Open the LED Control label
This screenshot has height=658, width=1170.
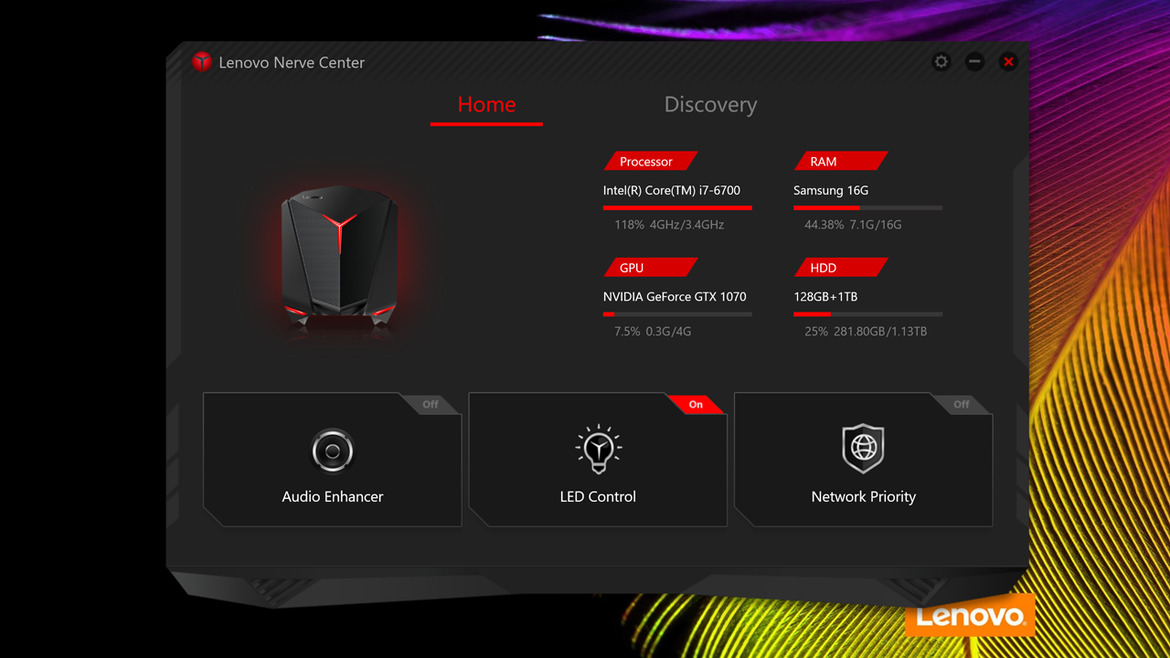click(598, 497)
